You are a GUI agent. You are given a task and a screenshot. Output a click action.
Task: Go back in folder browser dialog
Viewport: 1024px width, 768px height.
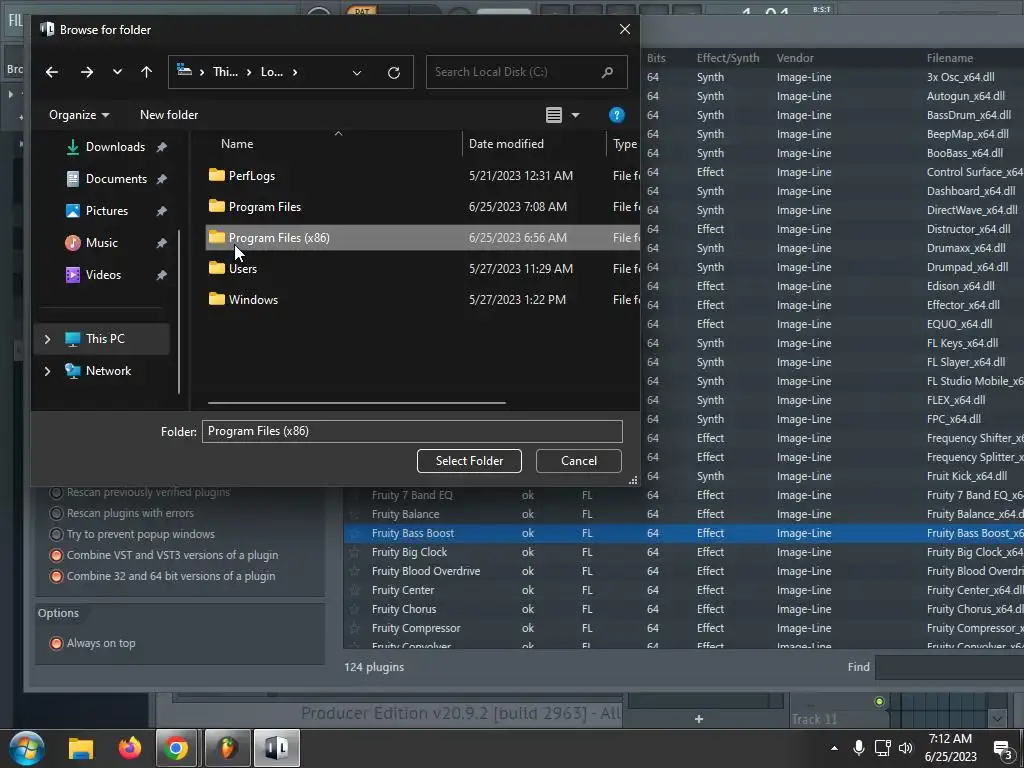pos(52,72)
